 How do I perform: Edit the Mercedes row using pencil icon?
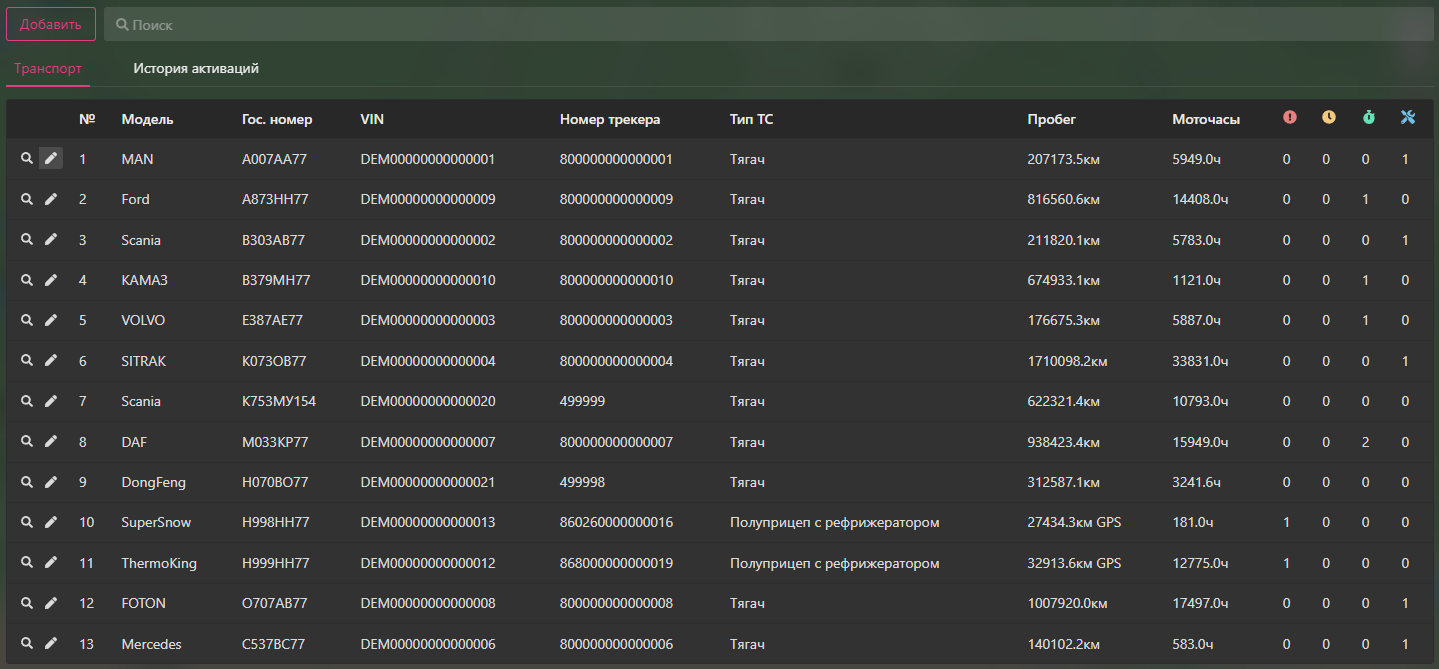(x=51, y=644)
